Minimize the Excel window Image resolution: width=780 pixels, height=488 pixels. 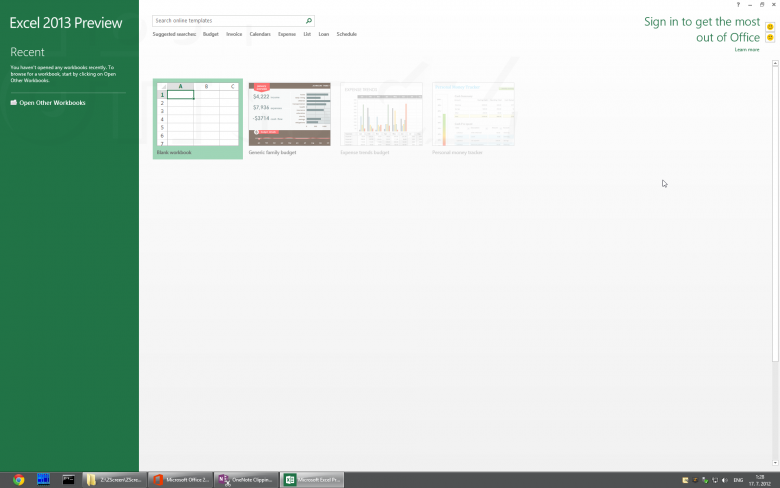(x=750, y=4)
